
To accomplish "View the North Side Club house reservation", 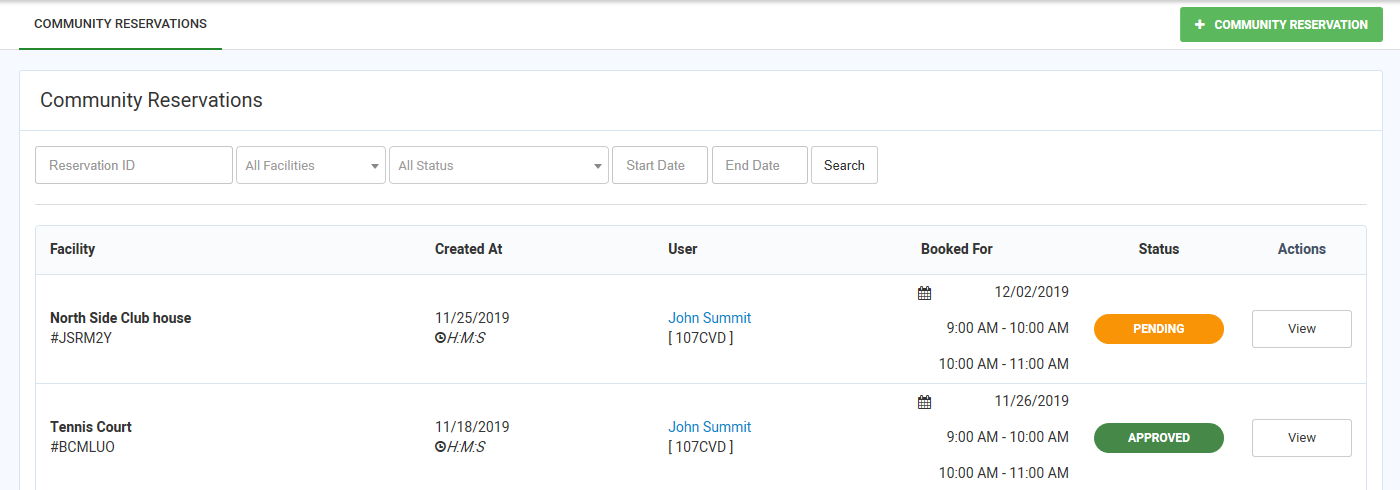I will [1301, 329].
